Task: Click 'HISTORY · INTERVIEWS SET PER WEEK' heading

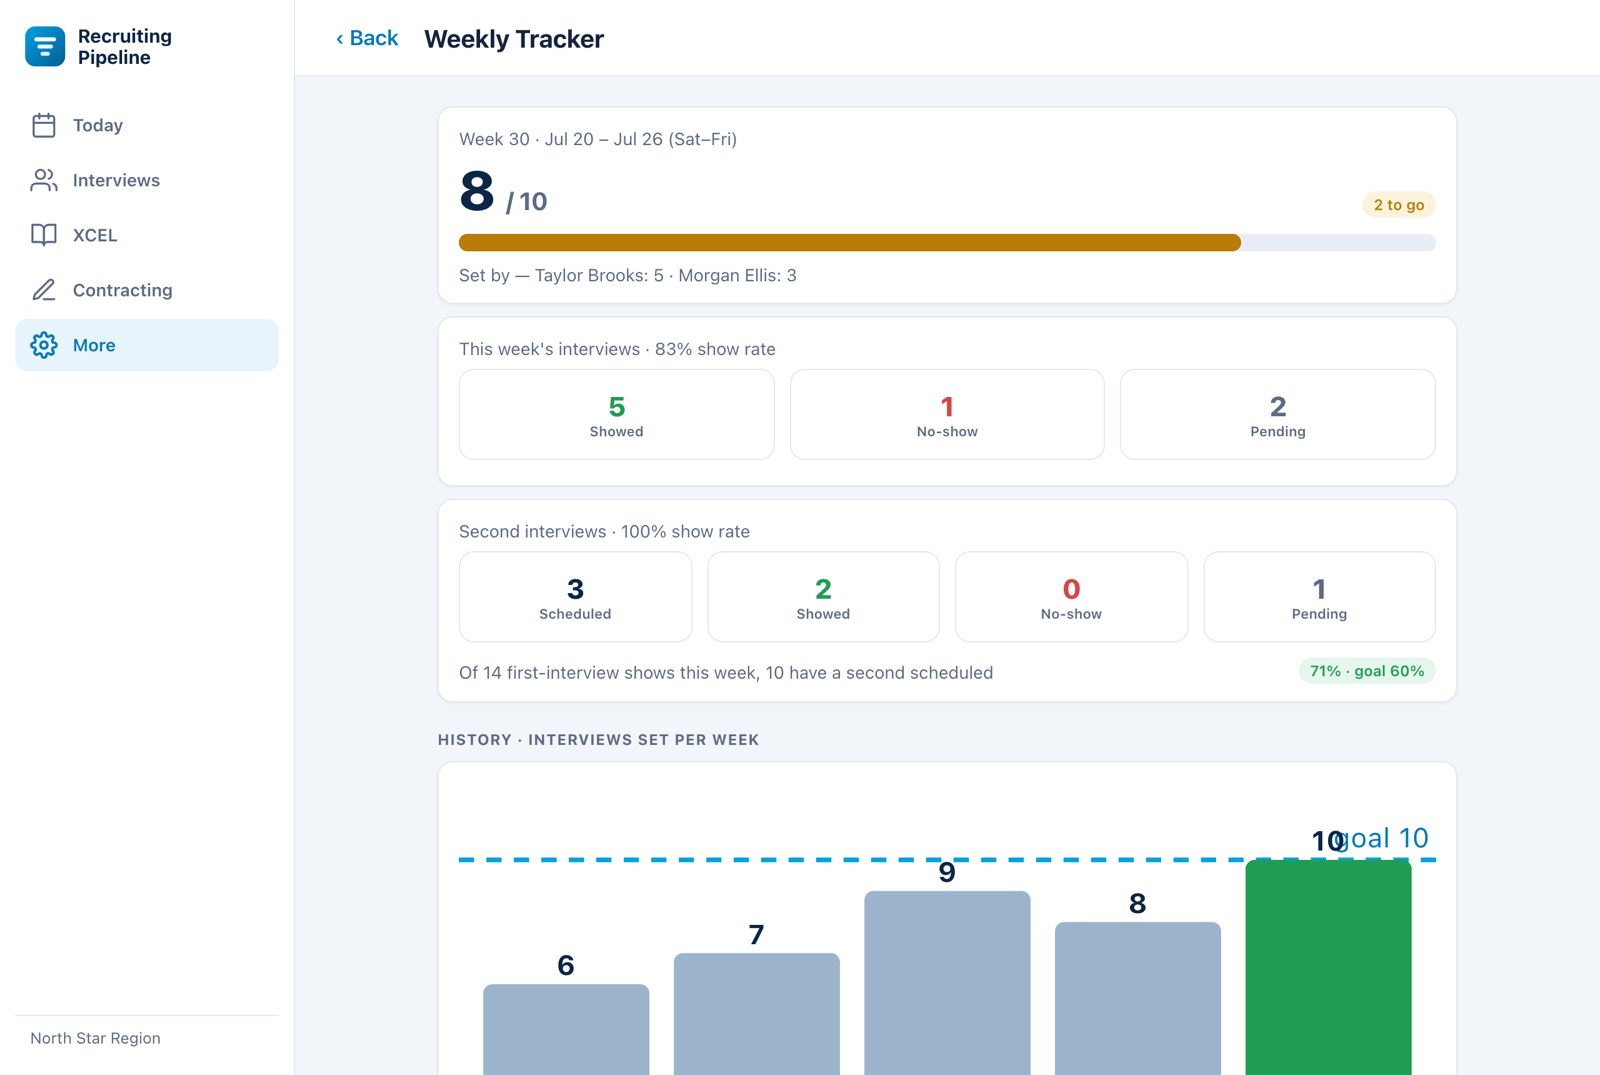Action: point(598,740)
